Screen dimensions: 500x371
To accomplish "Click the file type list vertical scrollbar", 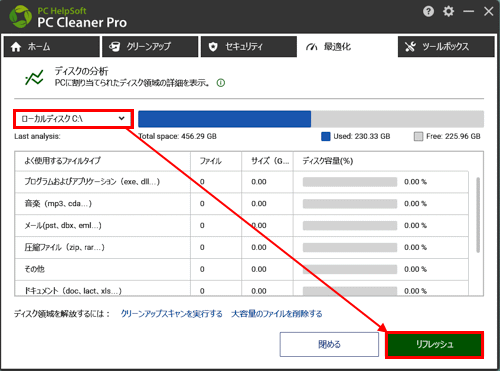I will coord(478,215).
